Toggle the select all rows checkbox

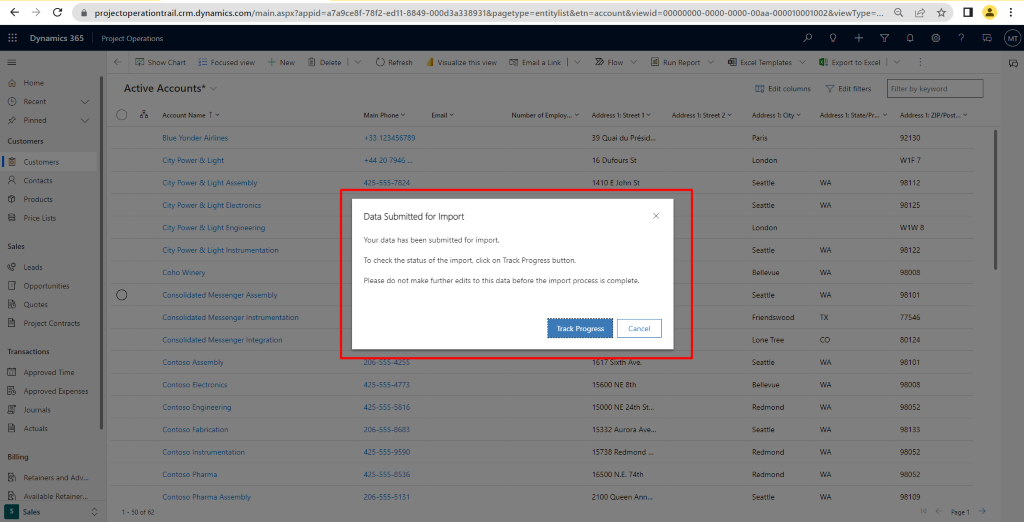[122, 115]
